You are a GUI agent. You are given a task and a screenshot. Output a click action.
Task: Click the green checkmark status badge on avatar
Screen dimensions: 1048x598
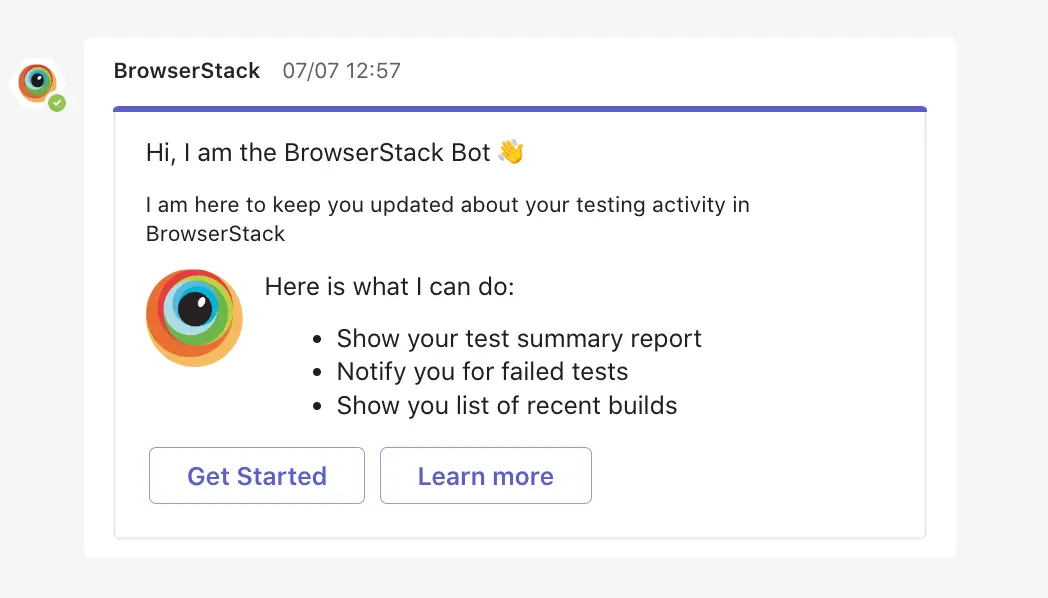(x=58, y=103)
